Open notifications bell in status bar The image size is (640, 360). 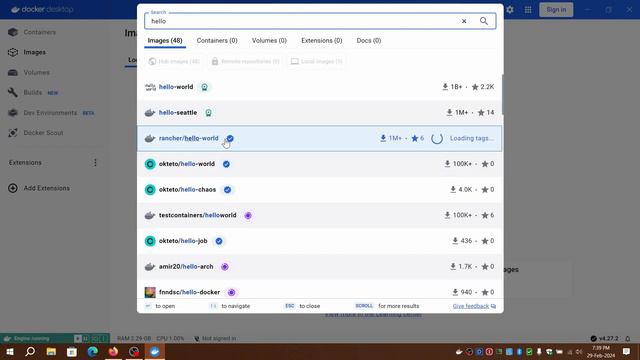click(627, 338)
